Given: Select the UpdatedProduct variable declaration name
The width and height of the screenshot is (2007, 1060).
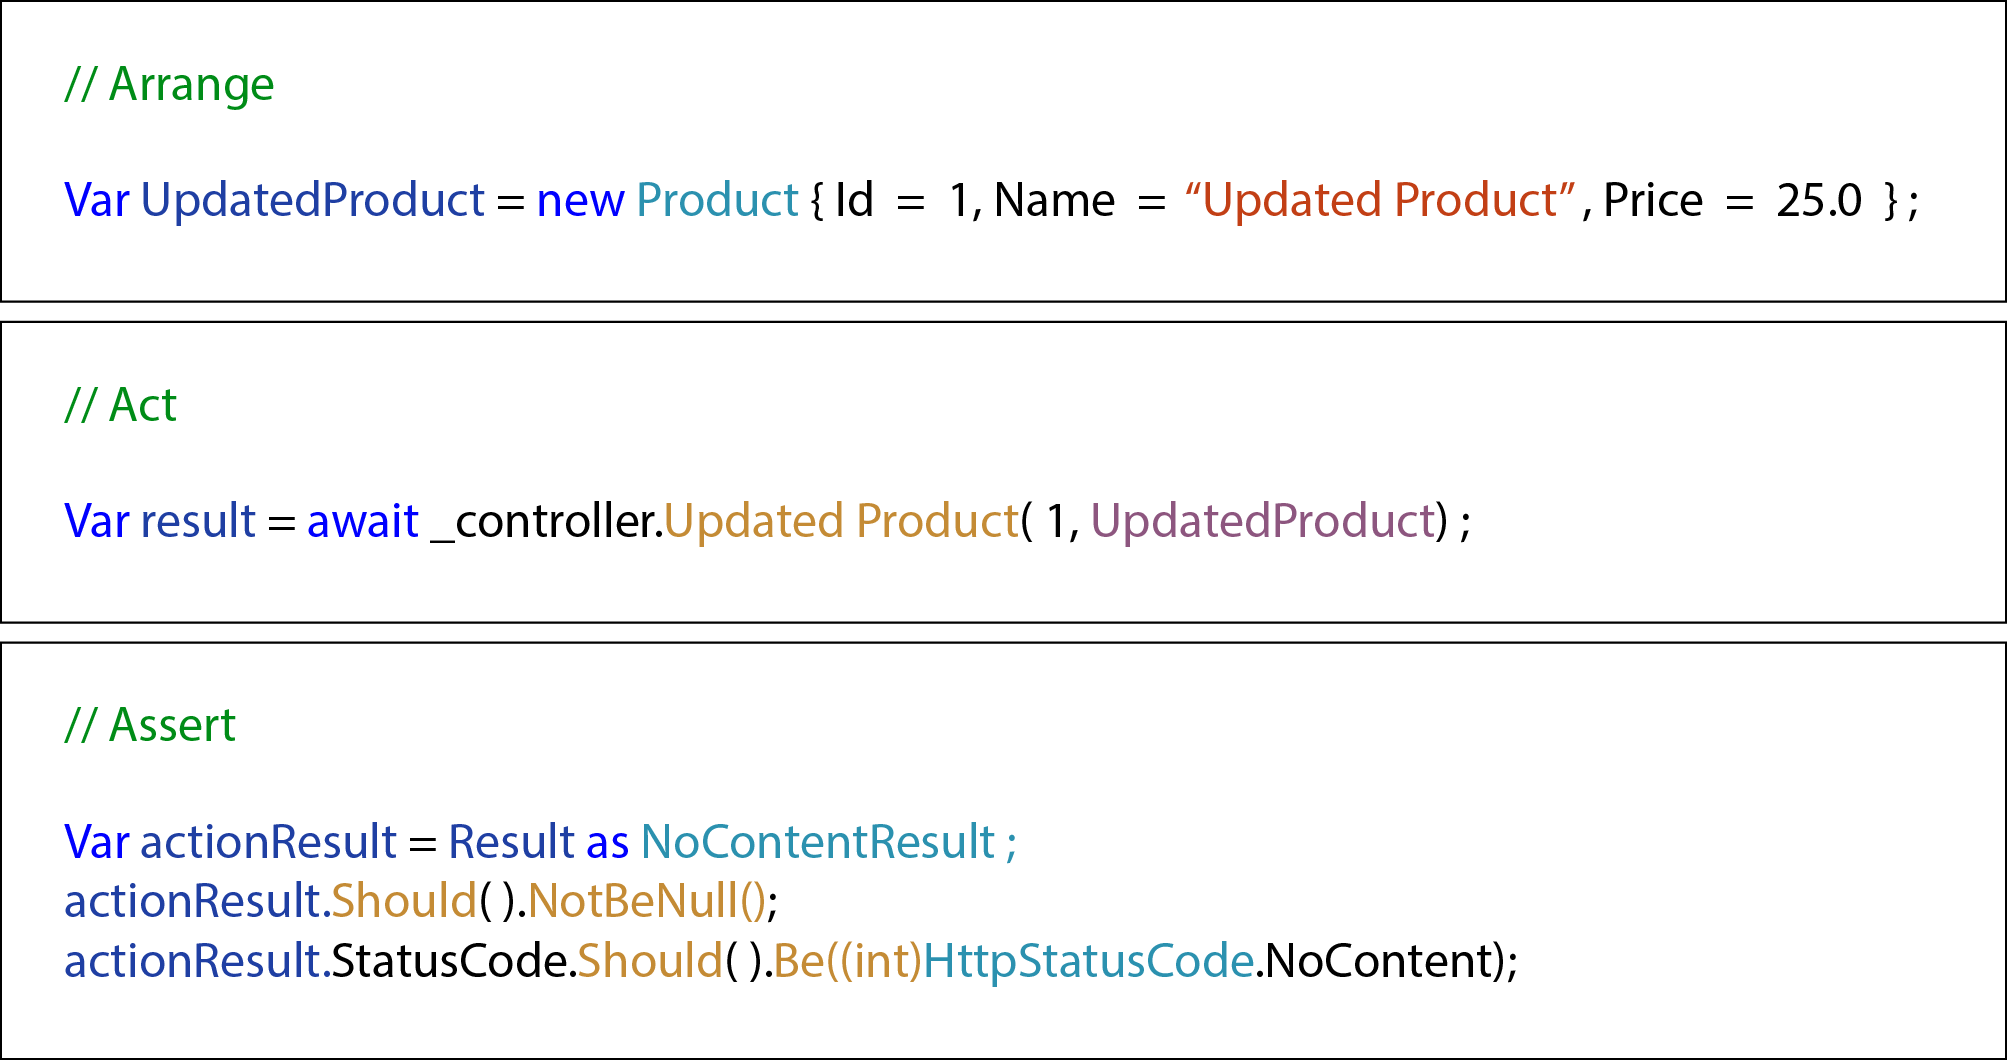Looking at the screenshot, I should pos(312,201).
